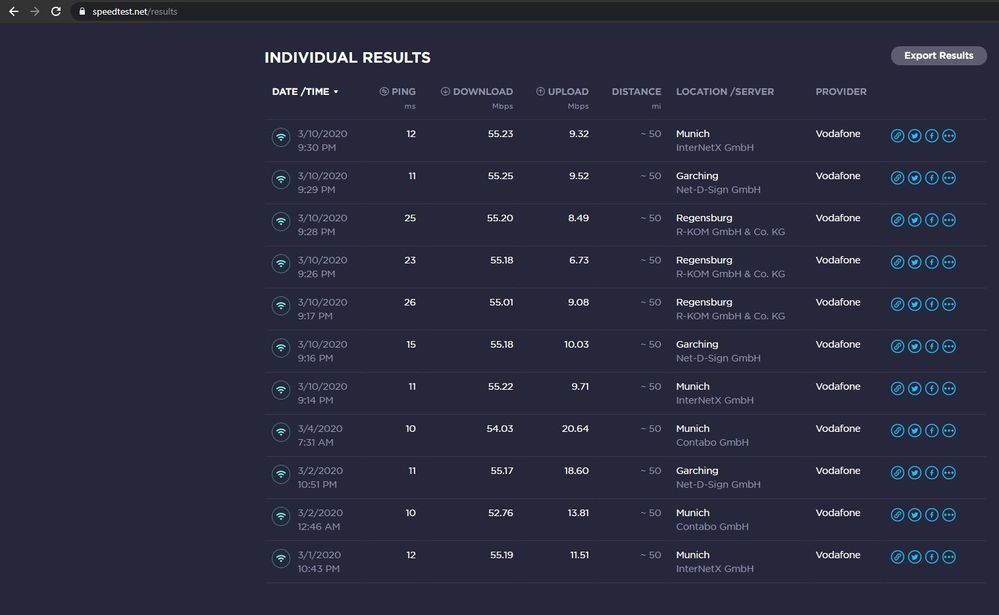More options for 10:43 PM result
The image size is (999, 615).
[949, 556]
